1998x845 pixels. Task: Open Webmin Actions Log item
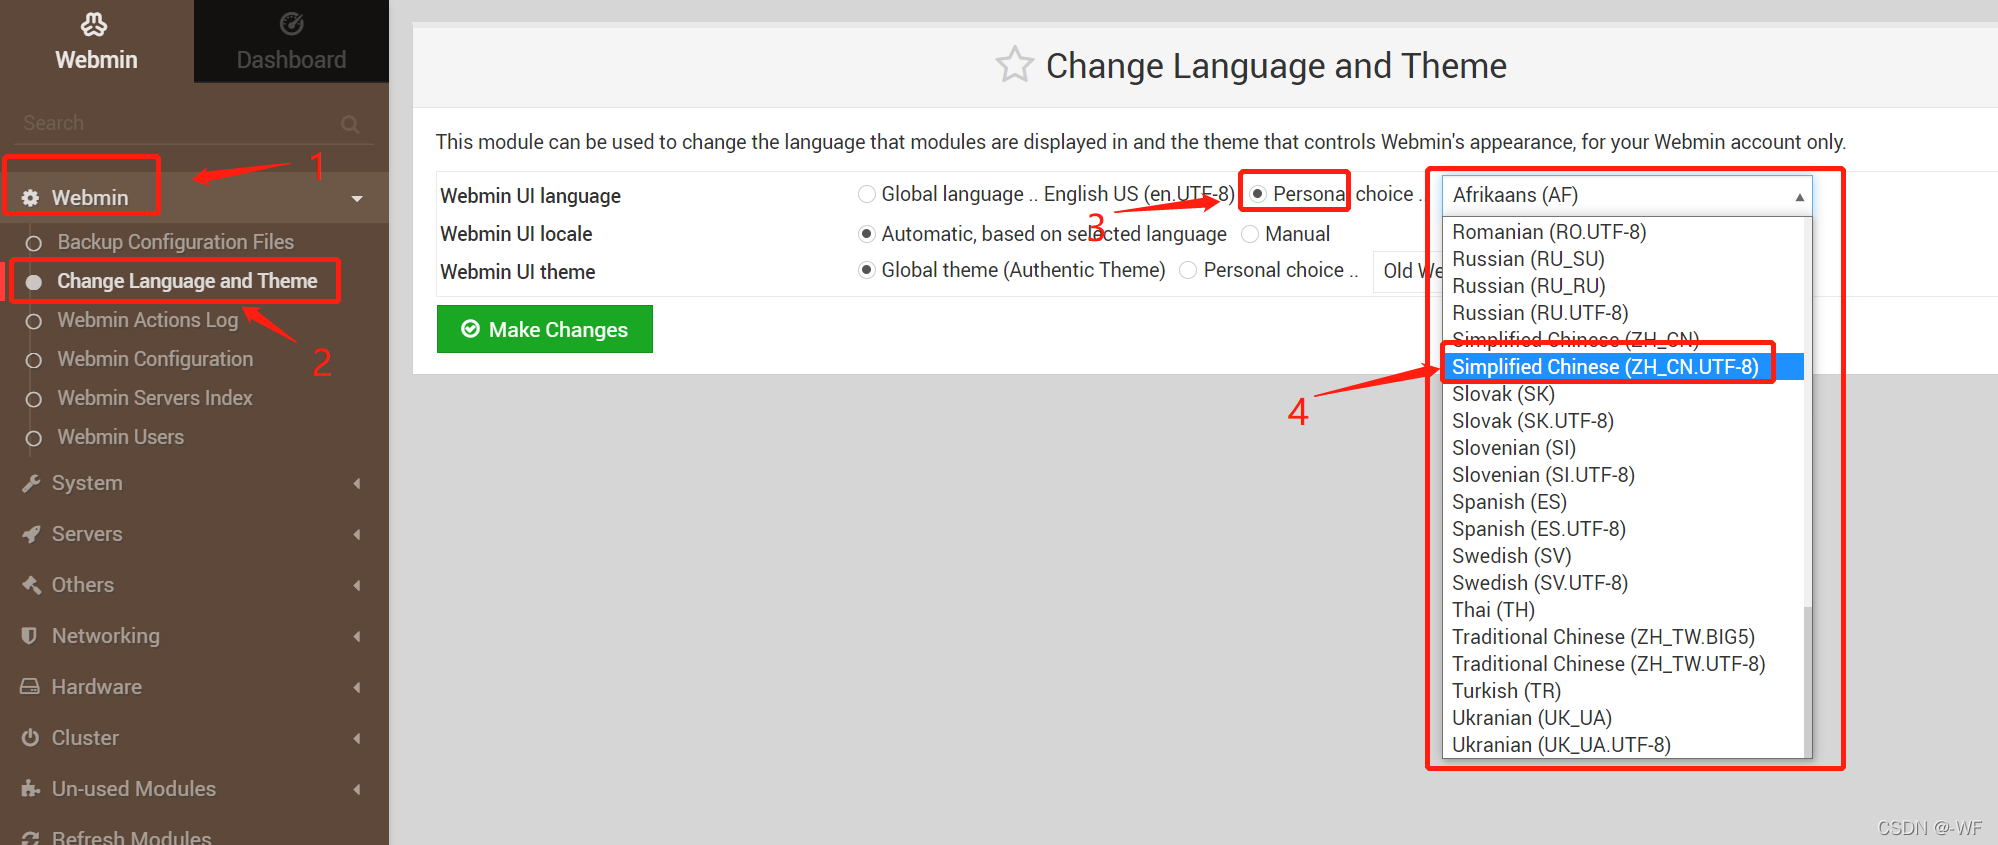(148, 320)
